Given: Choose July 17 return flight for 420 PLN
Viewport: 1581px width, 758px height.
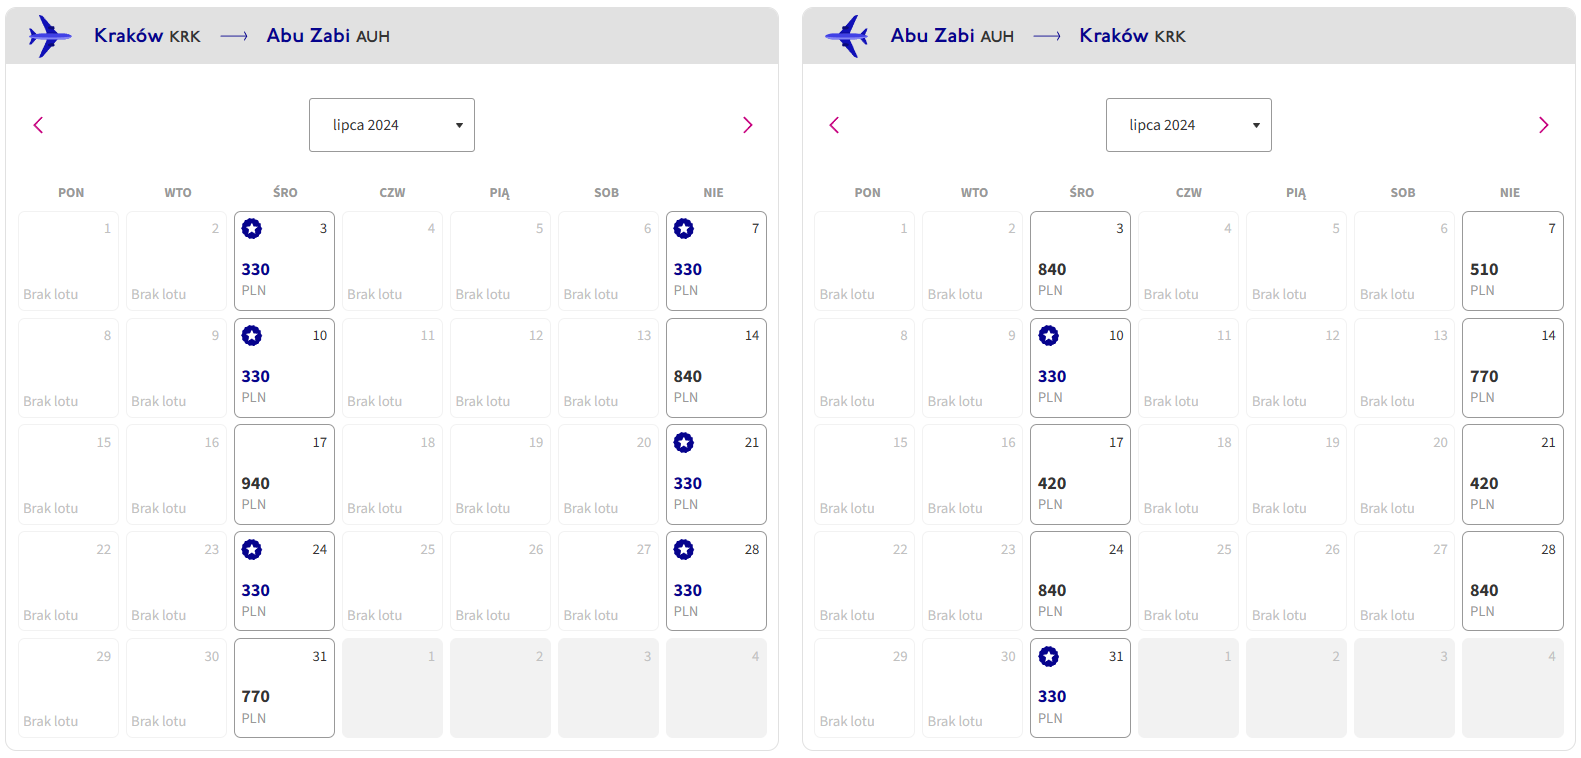Looking at the screenshot, I should coord(1080,475).
